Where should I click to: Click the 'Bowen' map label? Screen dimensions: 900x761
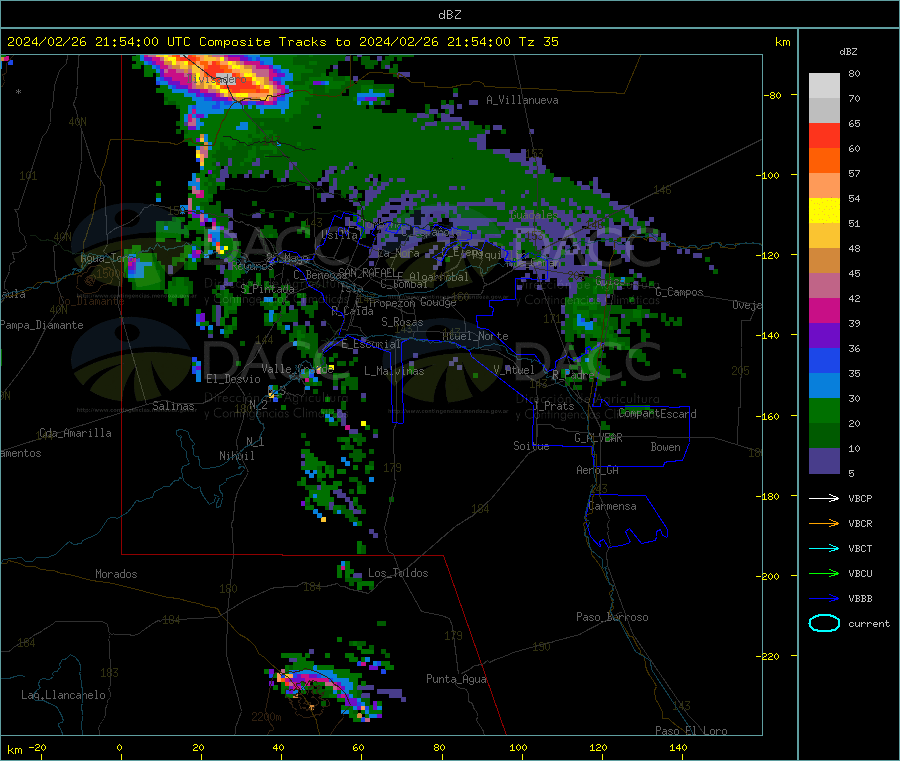[x=665, y=446]
